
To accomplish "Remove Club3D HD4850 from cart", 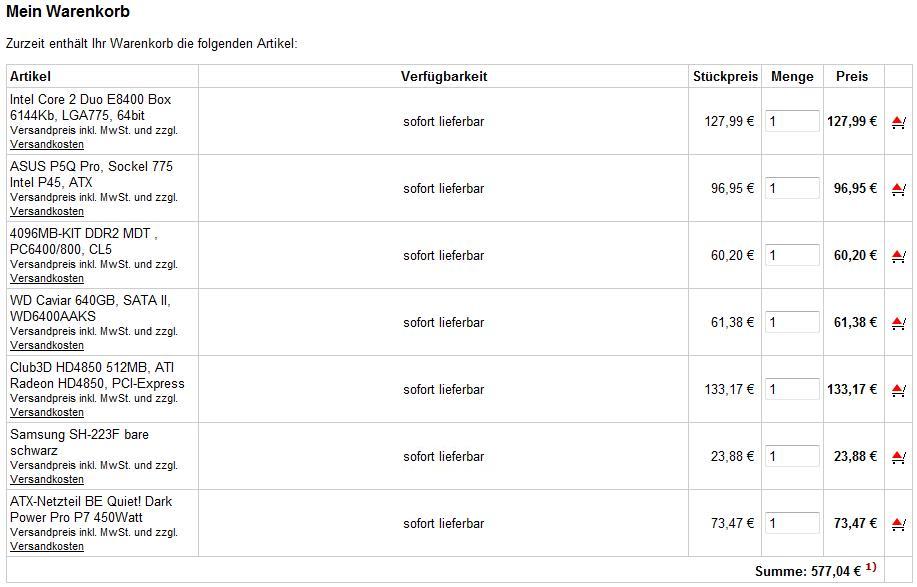I will pos(898,390).
